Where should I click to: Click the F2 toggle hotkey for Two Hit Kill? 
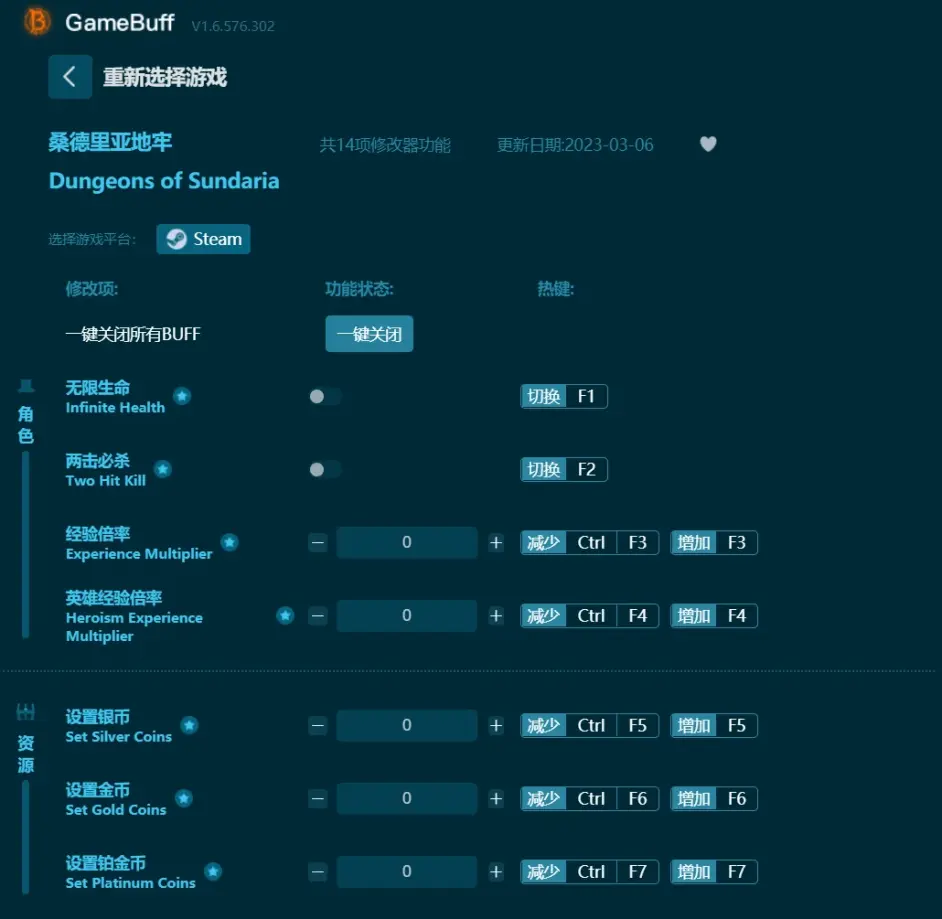pyautogui.click(x=564, y=470)
